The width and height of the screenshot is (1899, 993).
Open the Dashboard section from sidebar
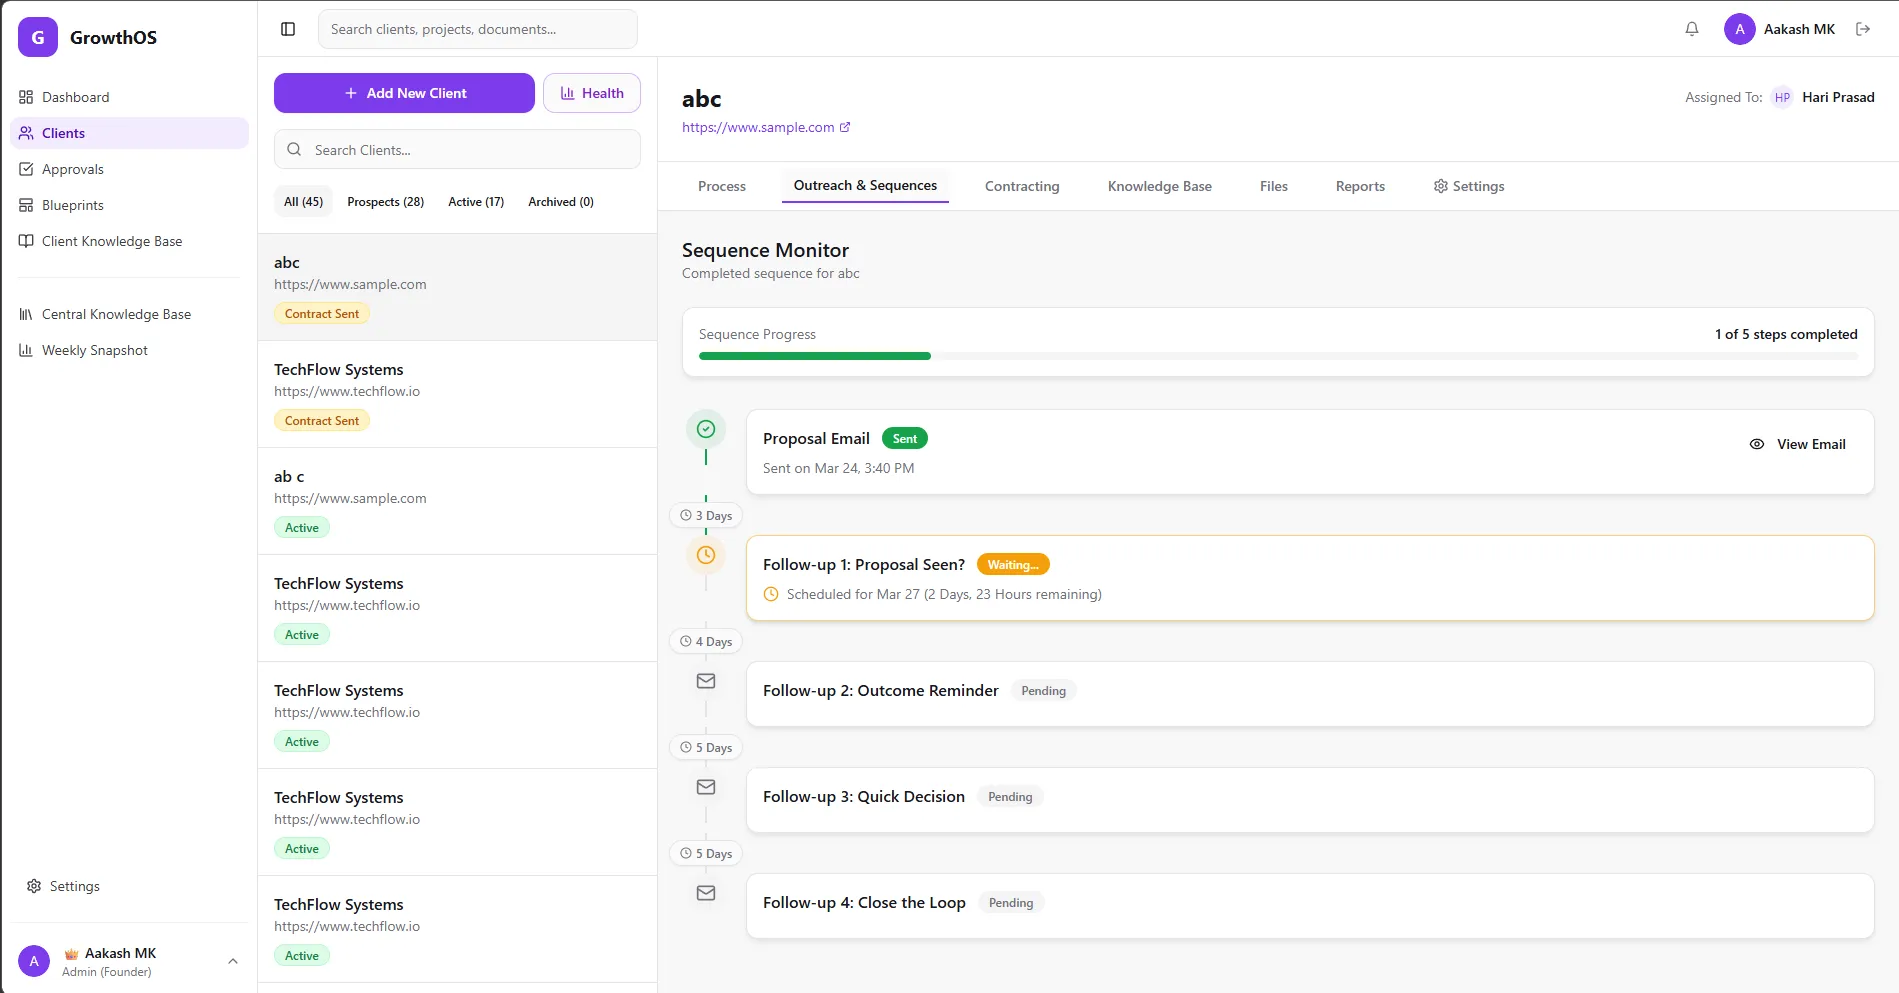(x=77, y=97)
